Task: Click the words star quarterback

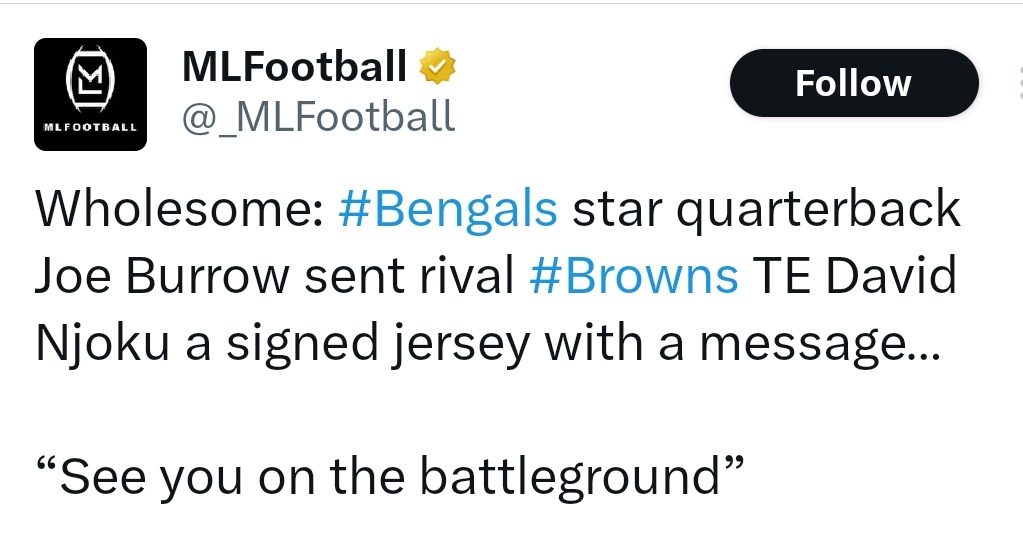Action: tap(766, 210)
